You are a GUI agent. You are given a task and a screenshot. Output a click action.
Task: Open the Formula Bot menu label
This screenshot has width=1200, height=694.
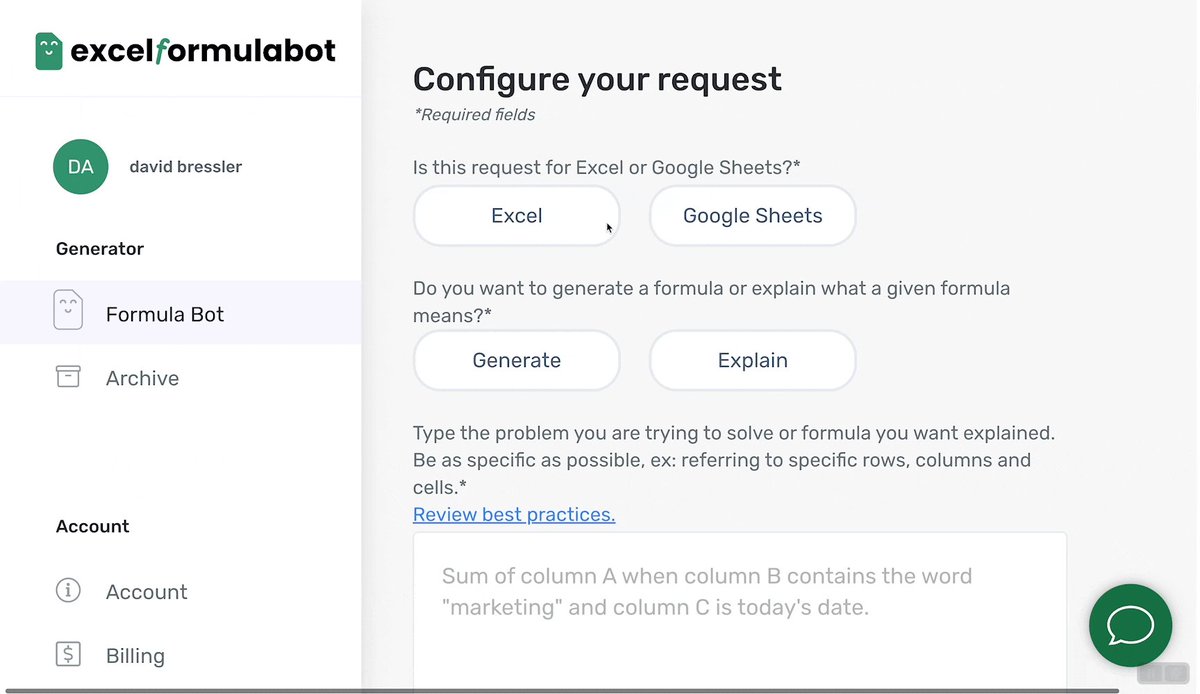coord(165,314)
